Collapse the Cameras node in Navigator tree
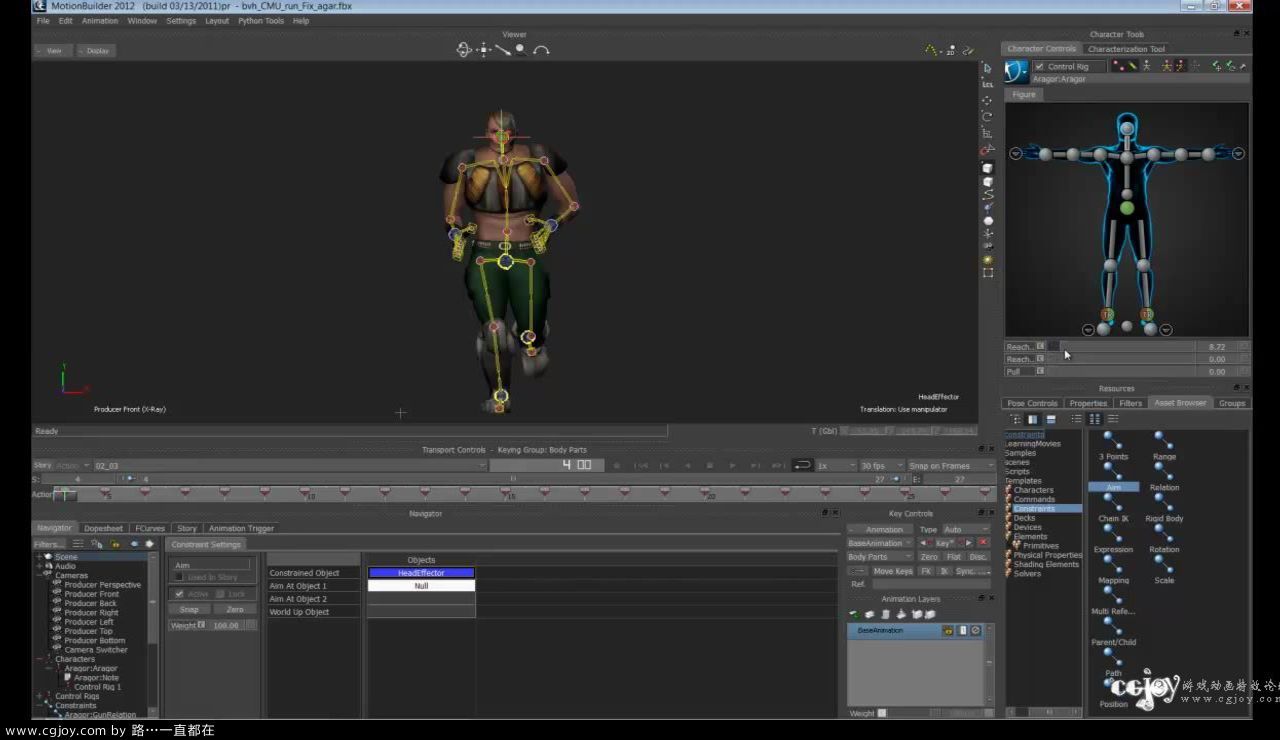Screen dimensions: 1280x740 [39, 575]
